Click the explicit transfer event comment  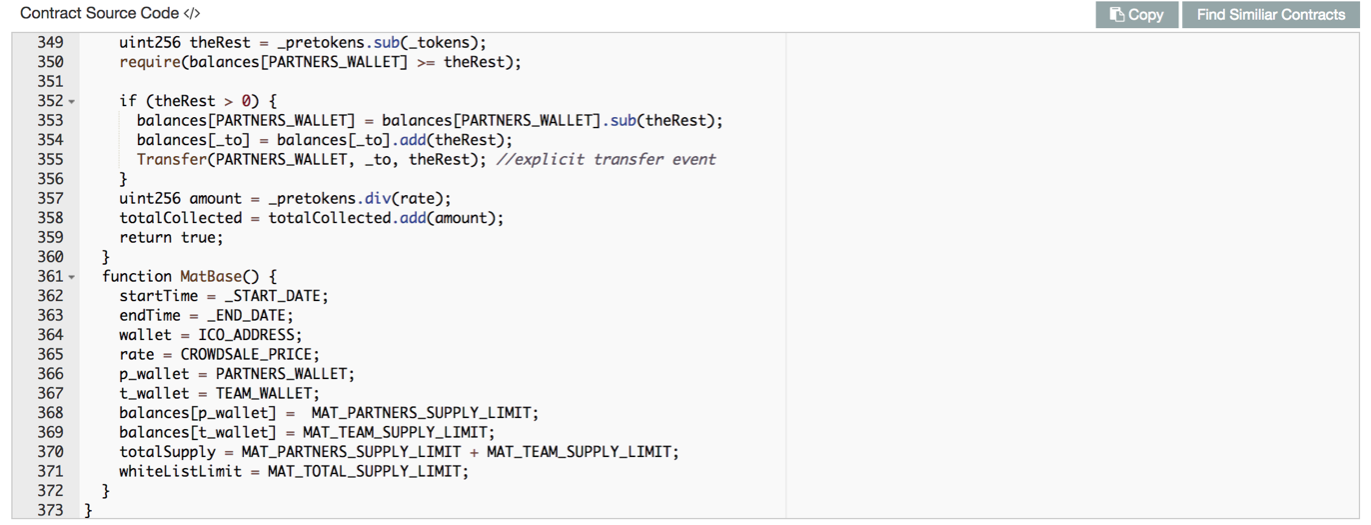(606, 159)
